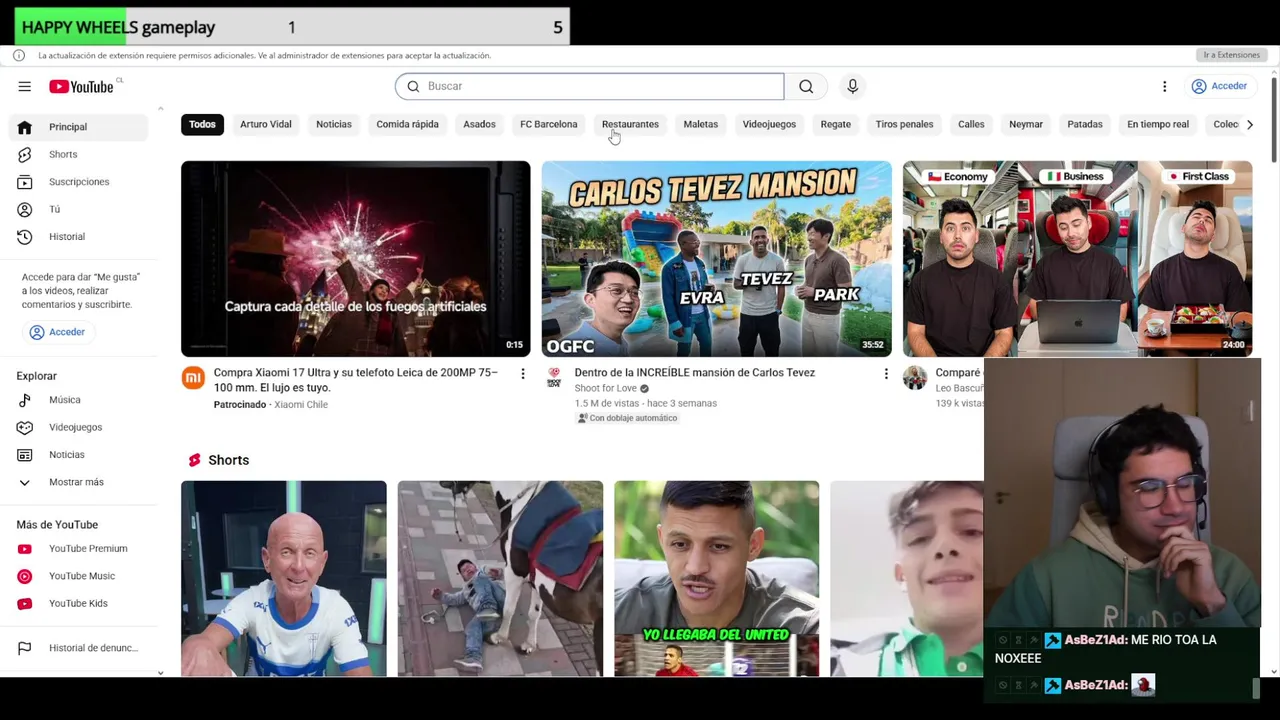This screenshot has height=720, width=1280.
Task: Select the FC Barcelona chip
Action: 548,124
